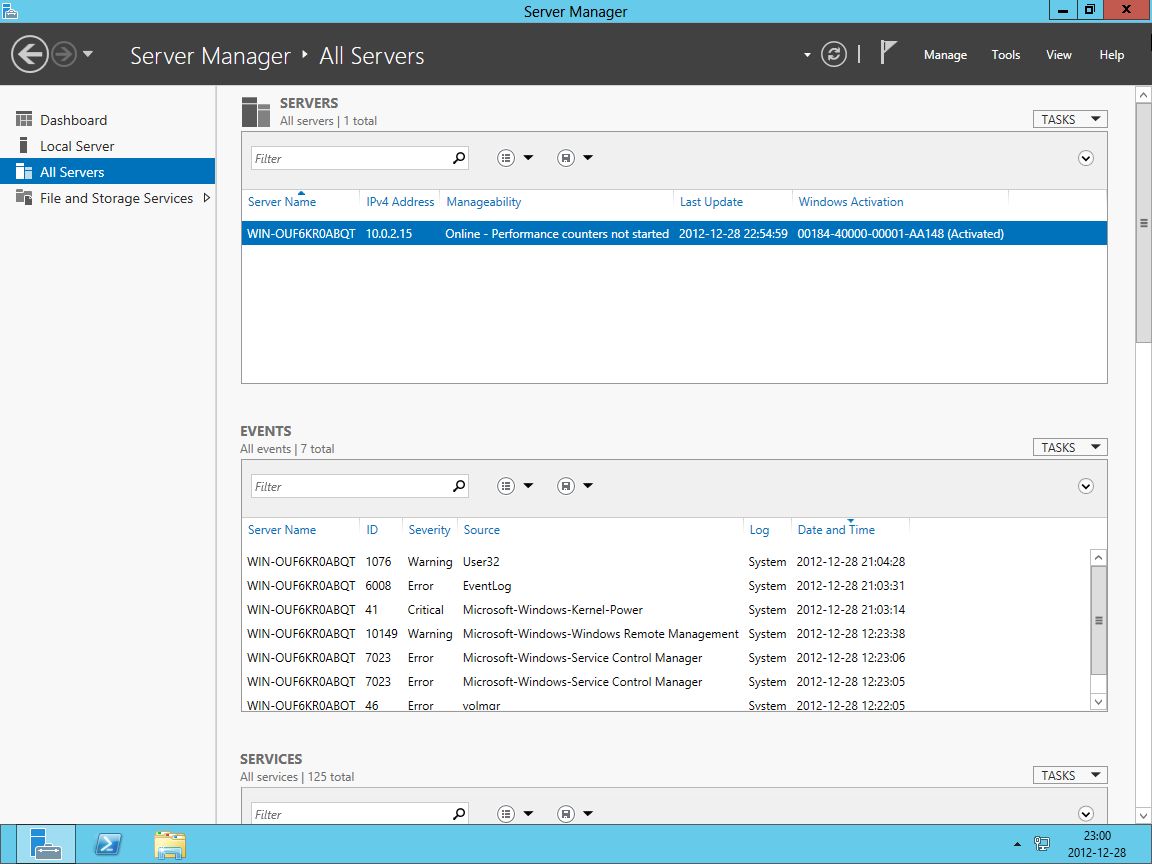Go to Dashboard in the sidebar
The height and width of the screenshot is (864, 1152).
click(x=73, y=120)
